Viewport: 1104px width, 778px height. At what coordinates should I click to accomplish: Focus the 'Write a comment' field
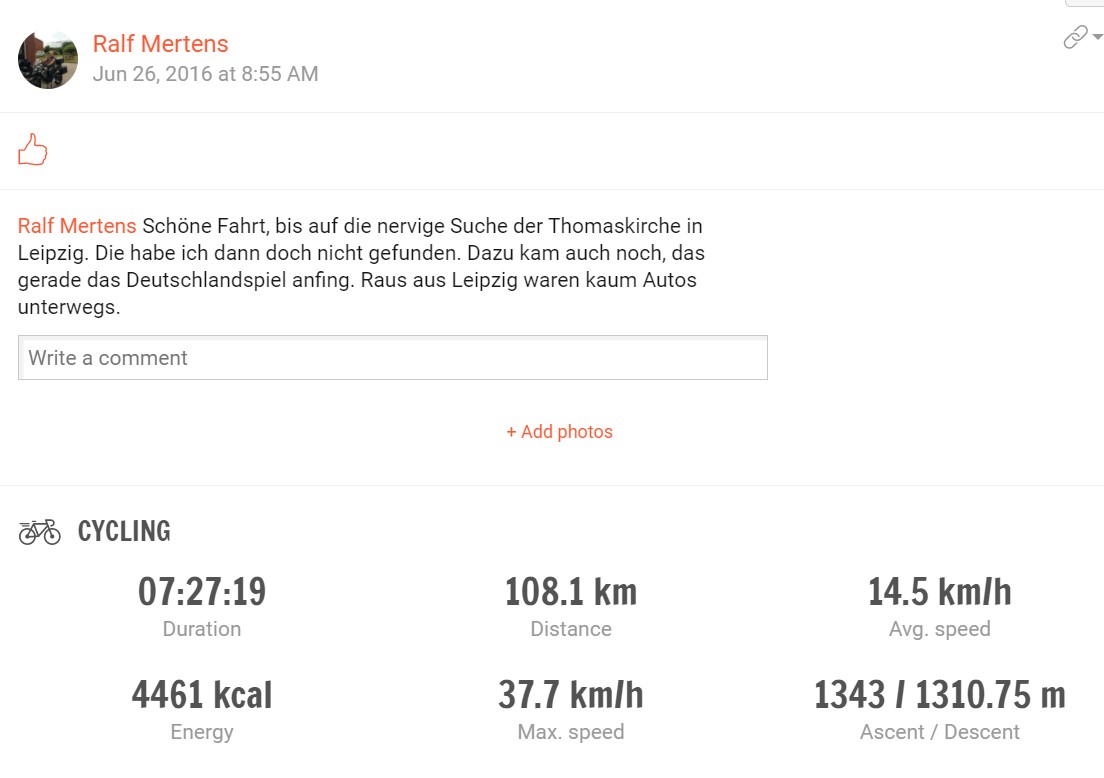pos(392,358)
